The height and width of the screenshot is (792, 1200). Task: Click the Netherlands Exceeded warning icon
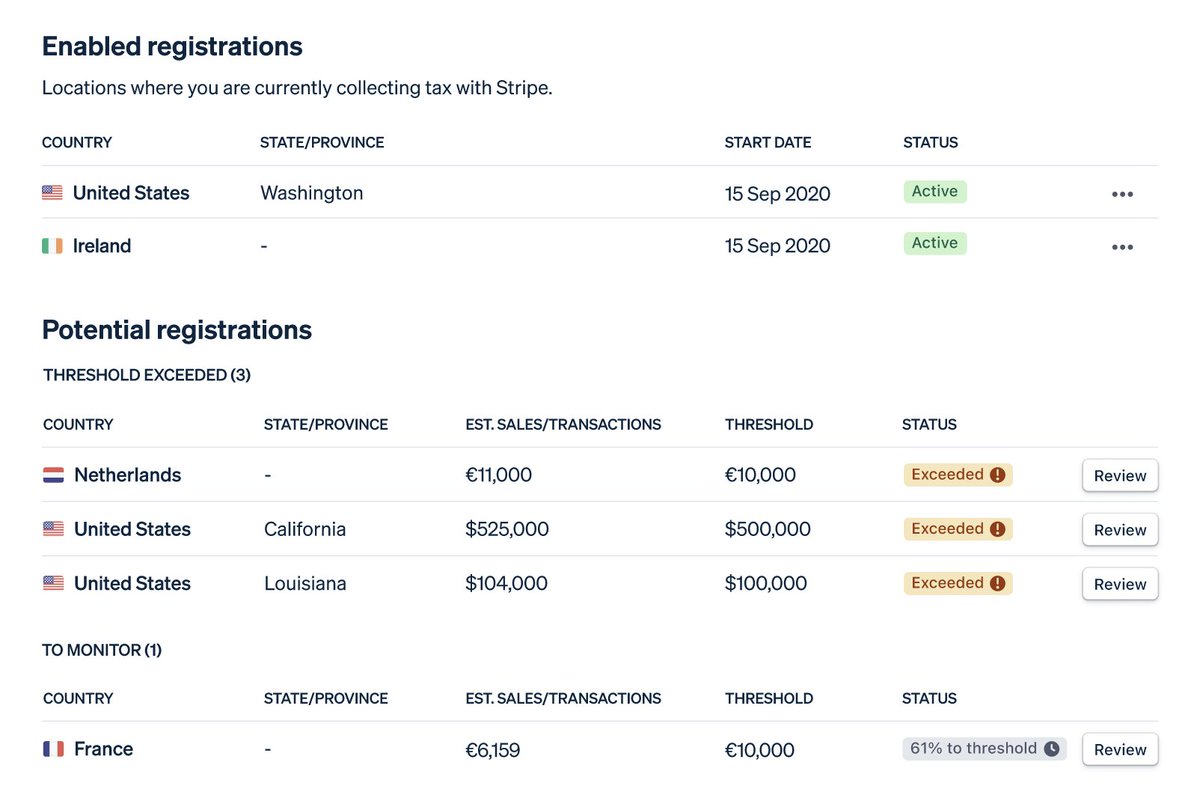click(x=997, y=475)
